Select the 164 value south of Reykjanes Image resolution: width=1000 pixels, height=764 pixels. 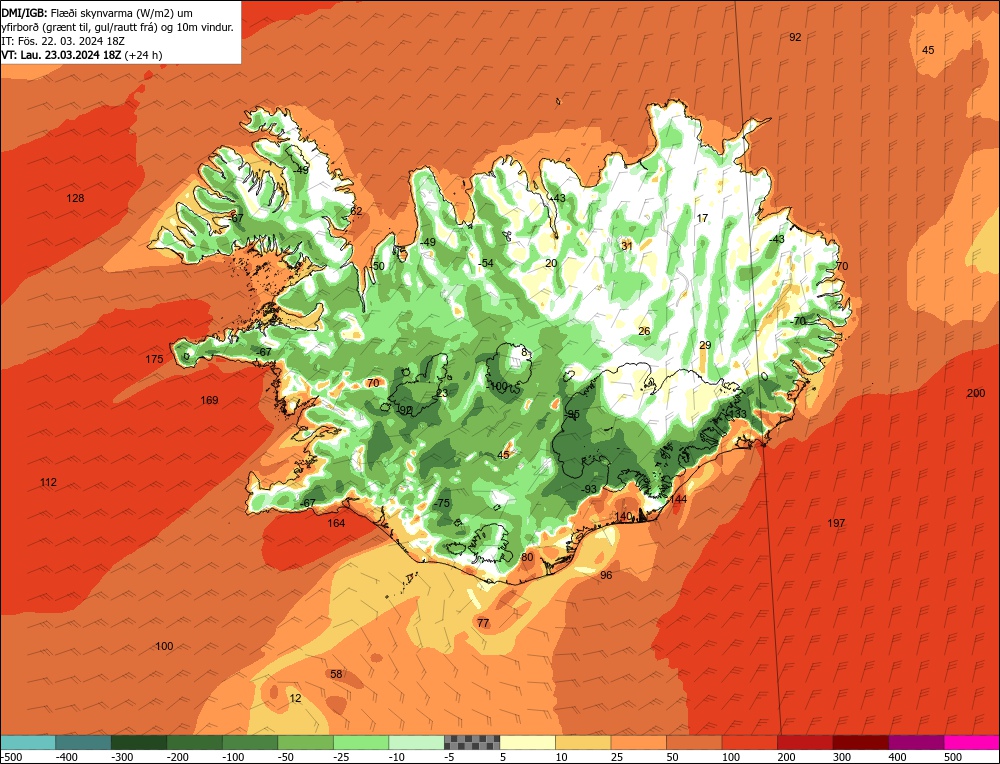pos(336,523)
